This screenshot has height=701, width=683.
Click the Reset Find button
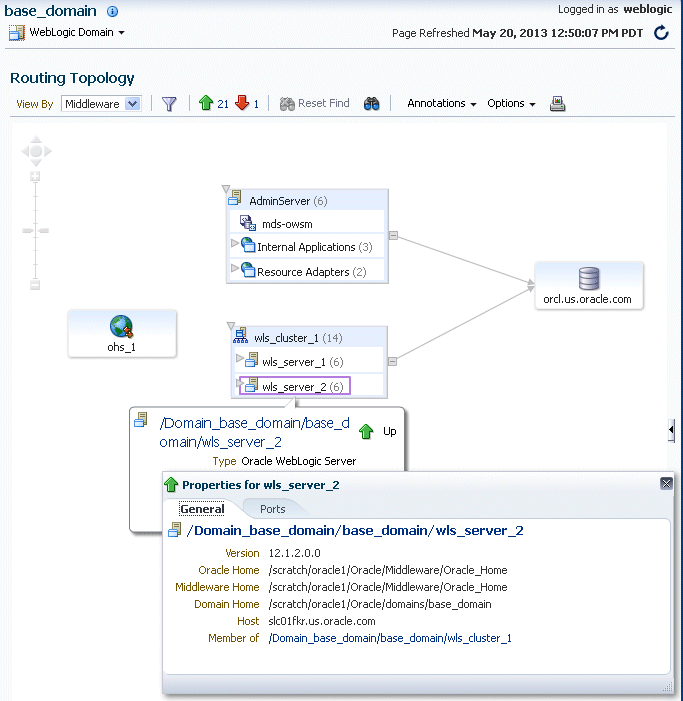point(314,103)
